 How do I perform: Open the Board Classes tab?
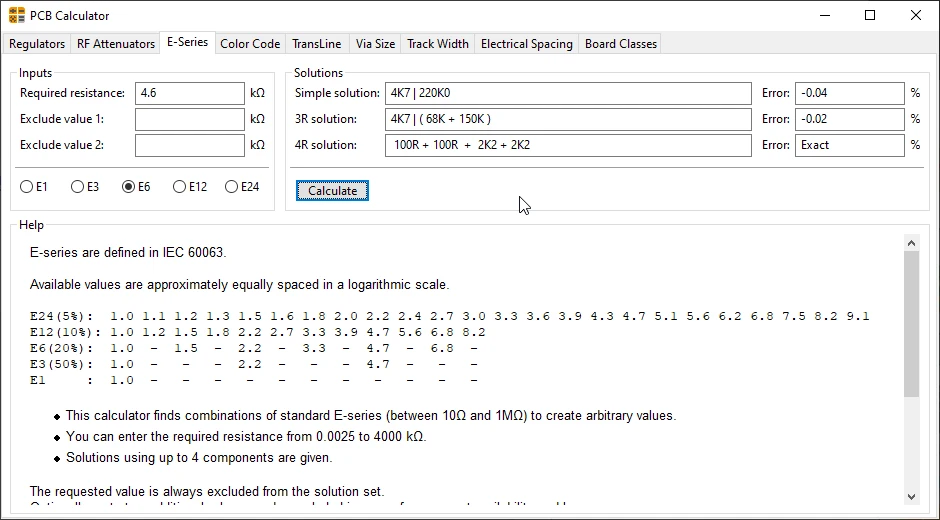pyautogui.click(x=620, y=44)
